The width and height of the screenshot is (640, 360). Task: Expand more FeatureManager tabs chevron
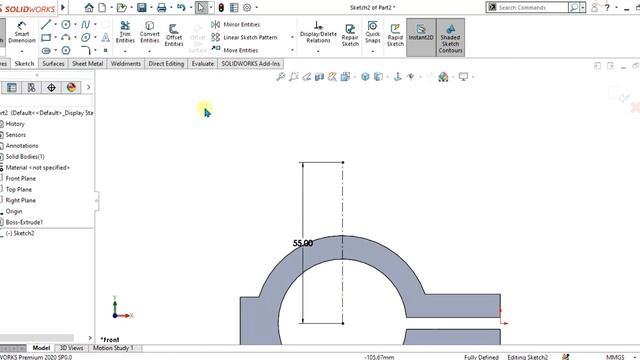89,87
